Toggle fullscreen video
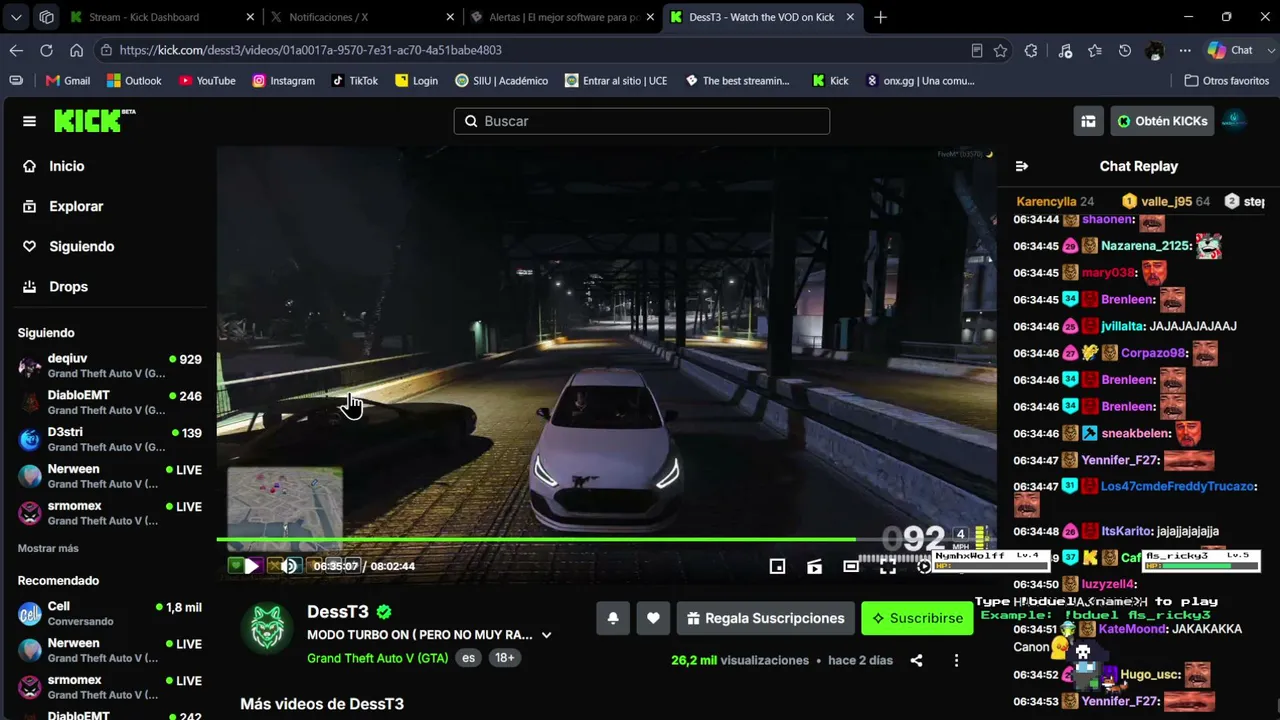This screenshot has width=1280, height=720. [x=887, y=566]
